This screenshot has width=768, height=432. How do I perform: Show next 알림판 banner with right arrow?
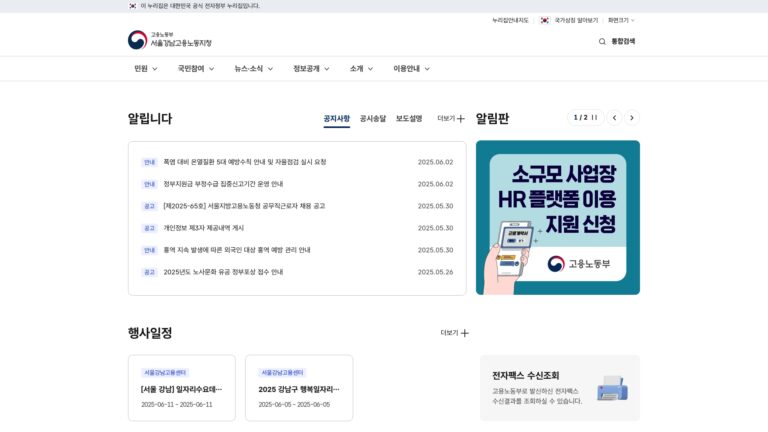632,118
